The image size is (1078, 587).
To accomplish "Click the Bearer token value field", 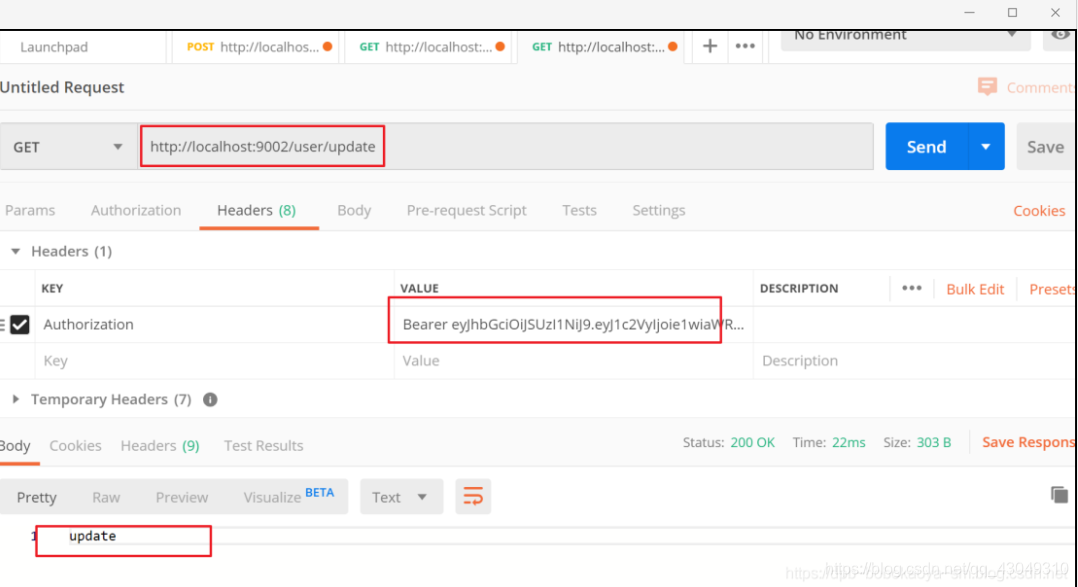I will [573, 324].
